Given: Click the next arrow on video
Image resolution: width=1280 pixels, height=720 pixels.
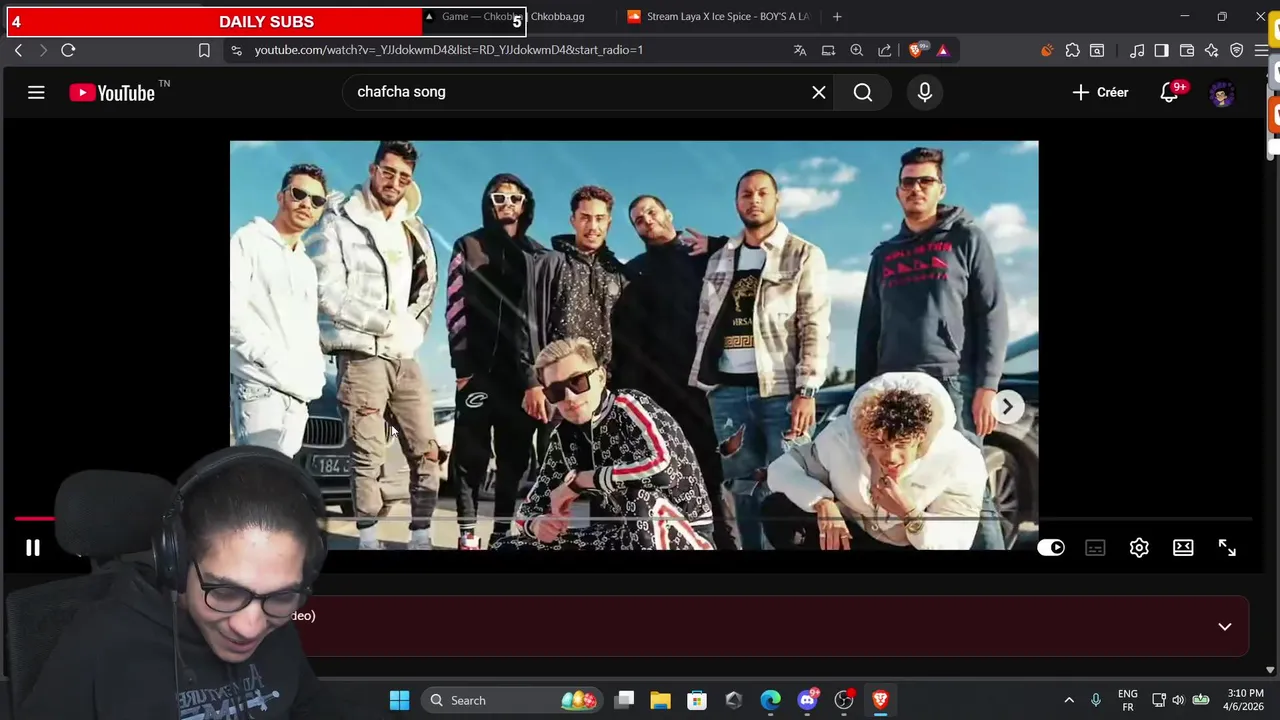Looking at the screenshot, I should pos(1008,406).
